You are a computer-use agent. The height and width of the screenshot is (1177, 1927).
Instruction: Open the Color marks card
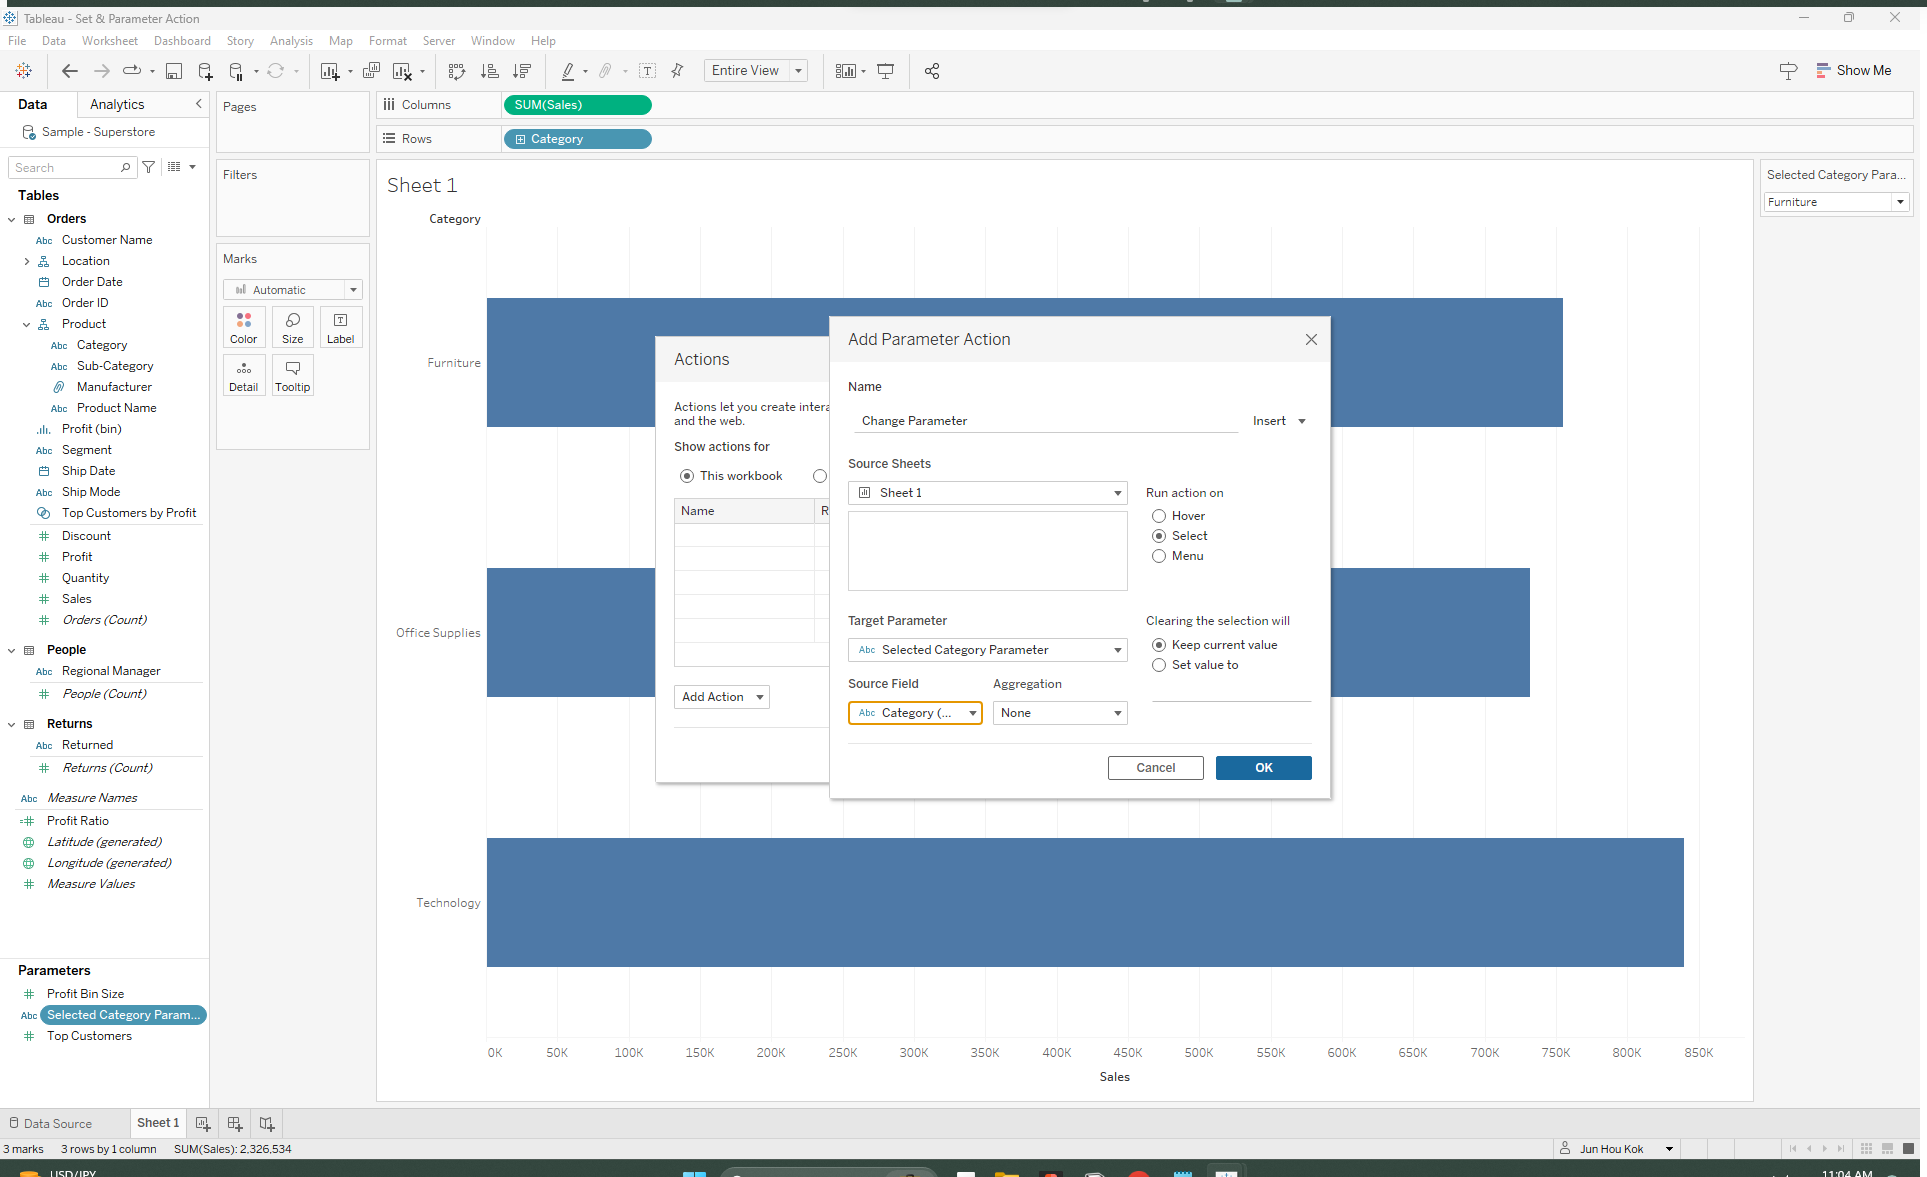click(x=244, y=327)
